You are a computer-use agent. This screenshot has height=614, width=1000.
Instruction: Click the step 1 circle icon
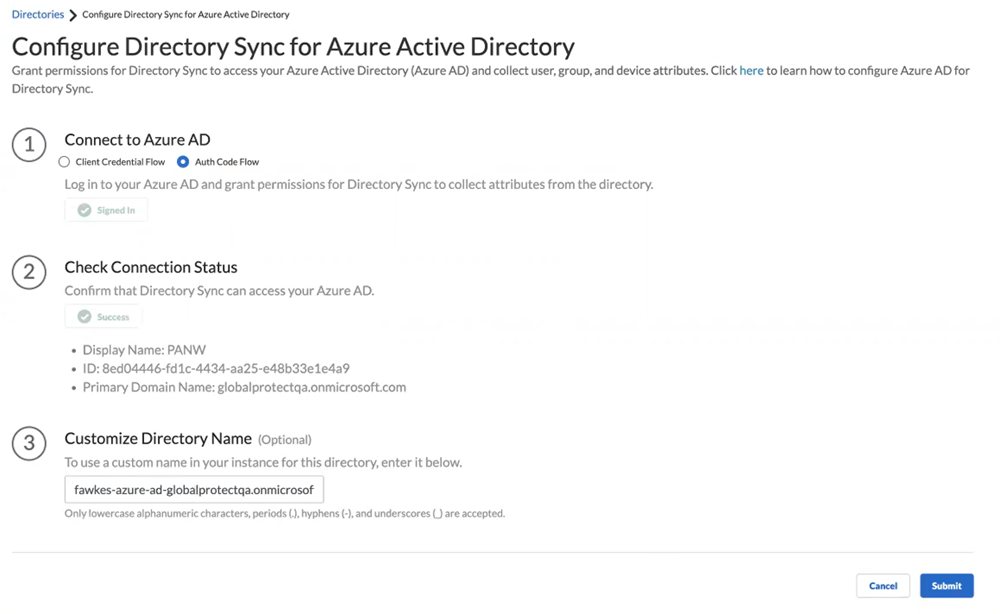coord(29,145)
